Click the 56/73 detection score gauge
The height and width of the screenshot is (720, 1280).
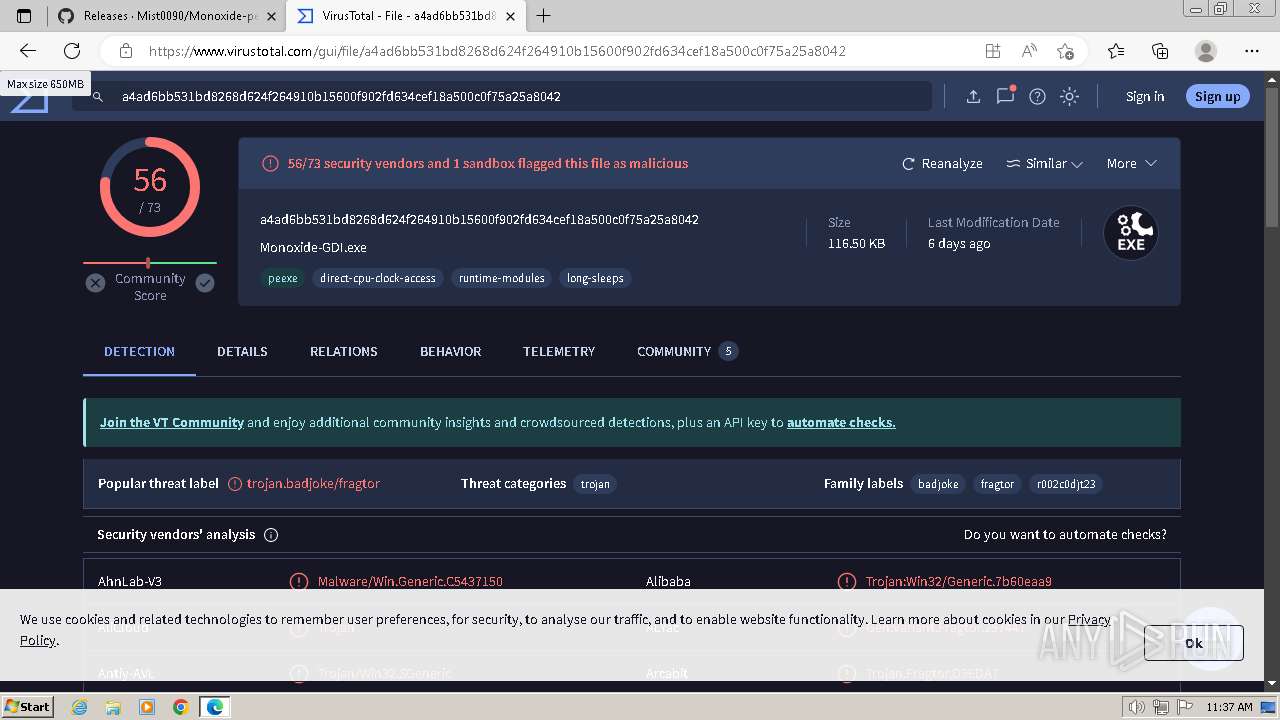150,188
